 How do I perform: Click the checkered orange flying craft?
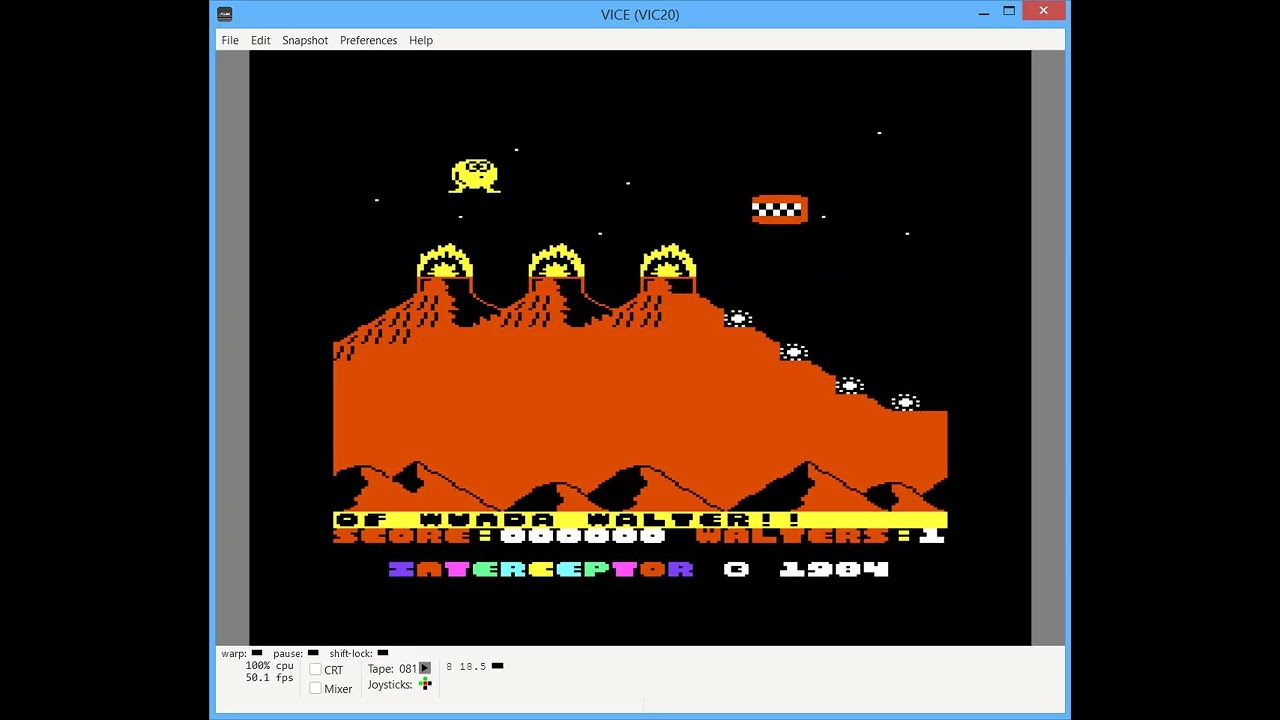pos(779,209)
